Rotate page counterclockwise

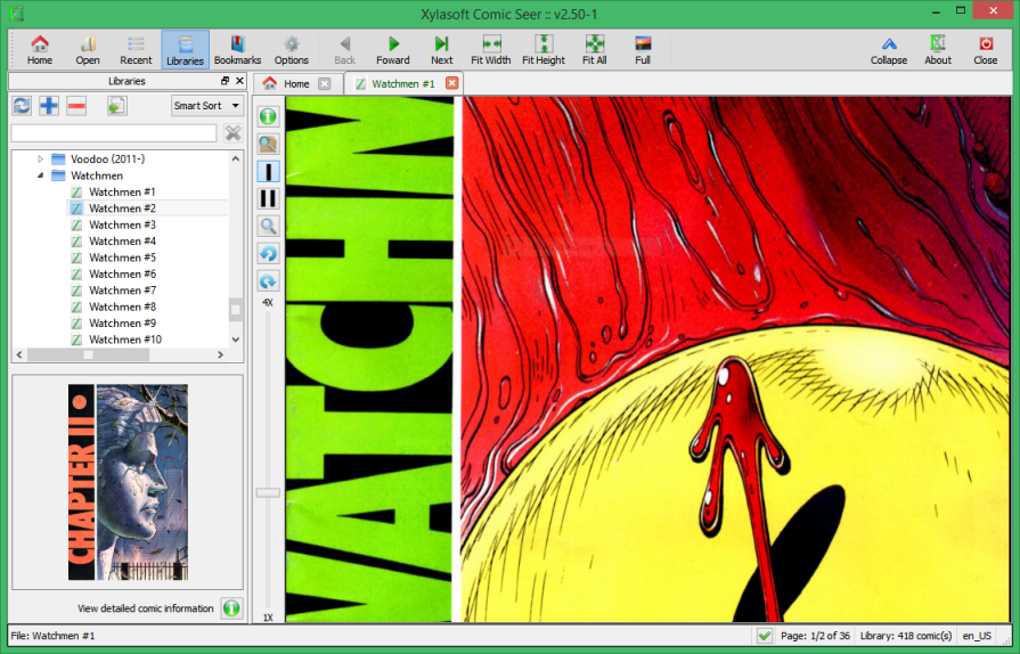tap(268, 254)
